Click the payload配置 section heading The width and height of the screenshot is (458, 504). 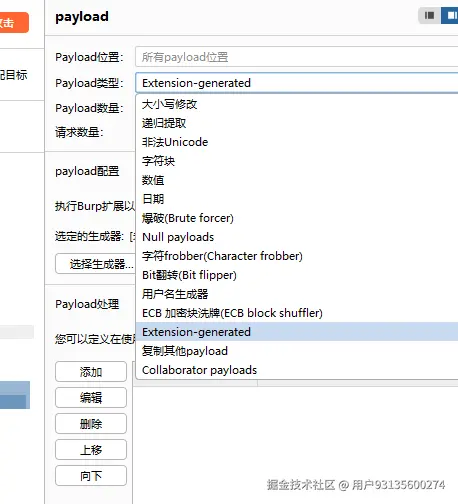(x=87, y=171)
